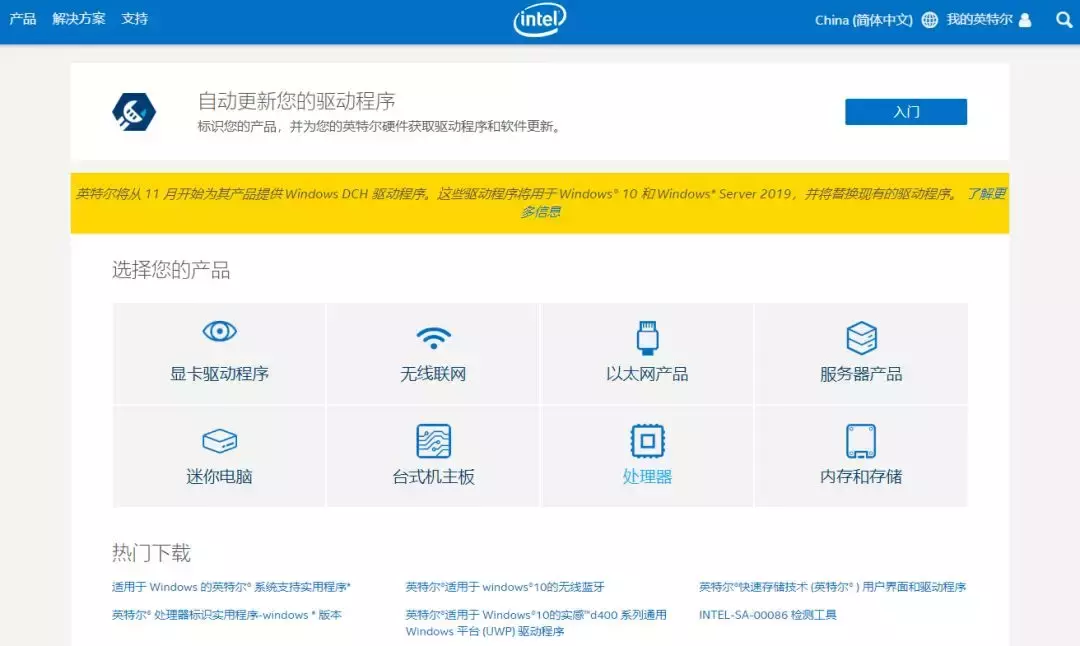Open China (简体中文) region selector
The width and height of the screenshot is (1080, 646).
864,20
